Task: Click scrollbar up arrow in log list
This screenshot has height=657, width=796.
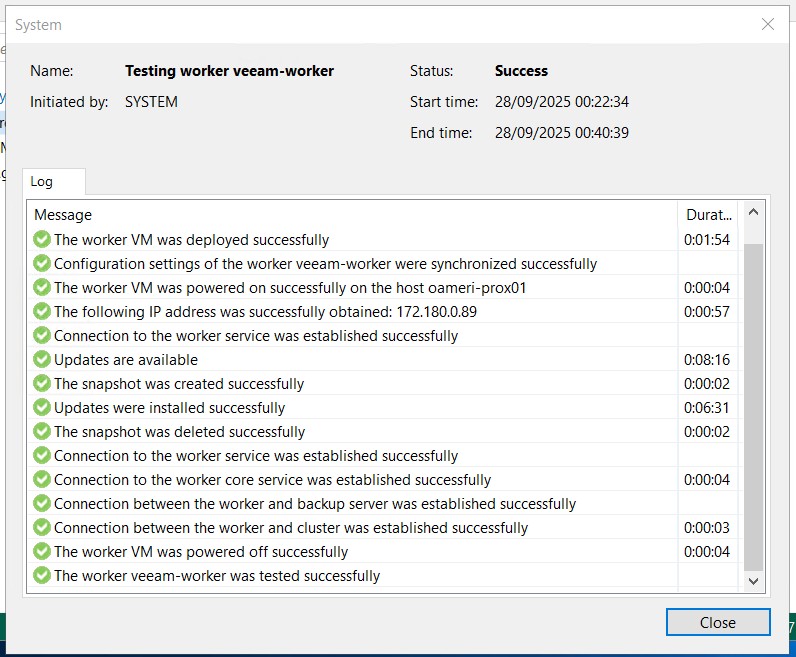Action: pyautogui.click(x=754, y=213)
